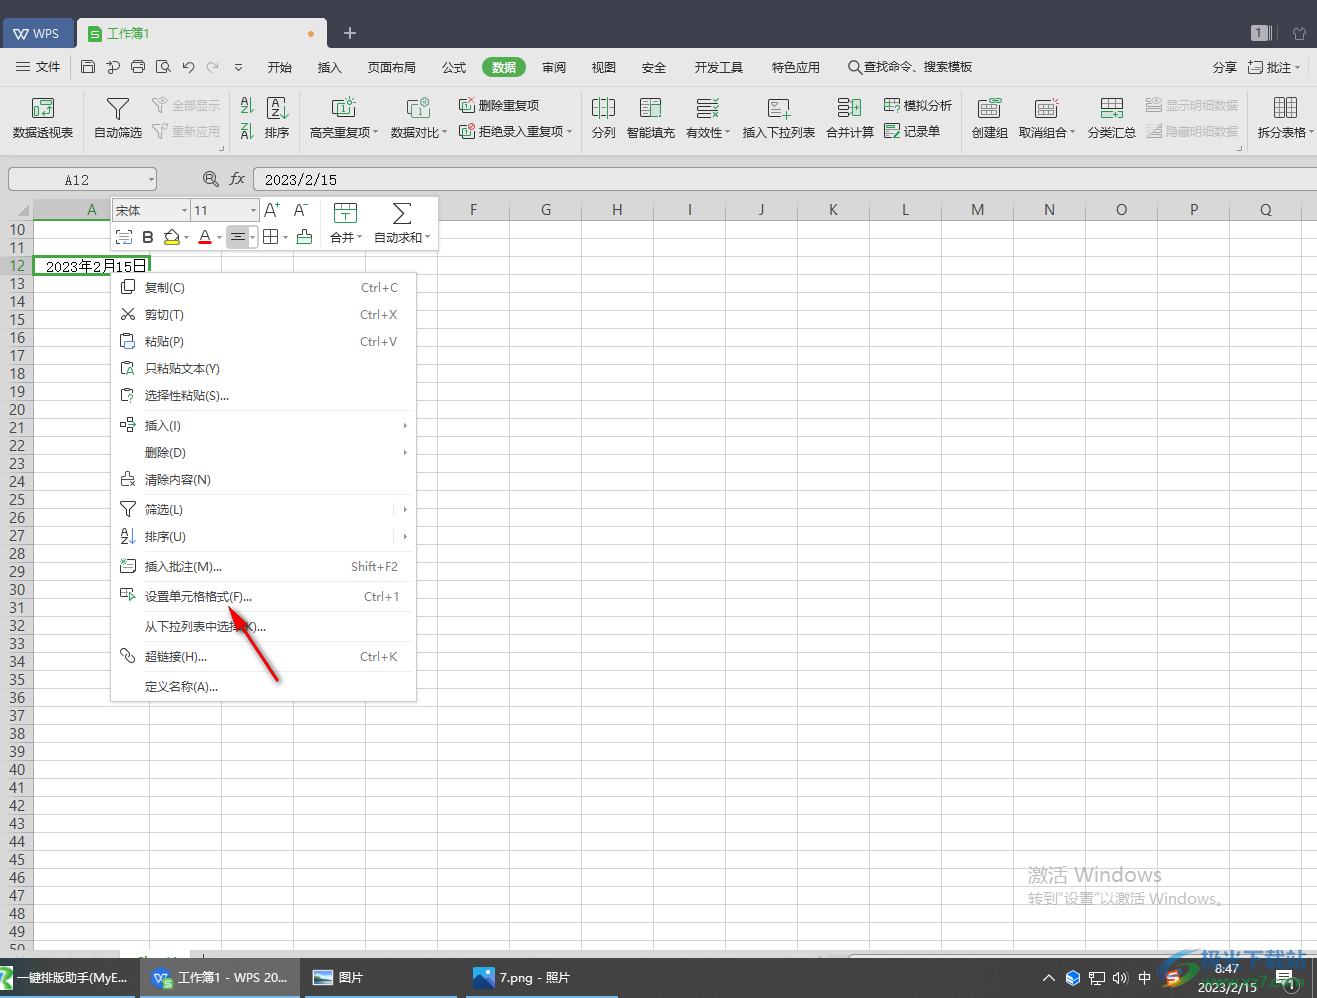Switch to the 公式 ribbon tab
The width and height of the screenshot is (1317, 998).
(454, 67)
